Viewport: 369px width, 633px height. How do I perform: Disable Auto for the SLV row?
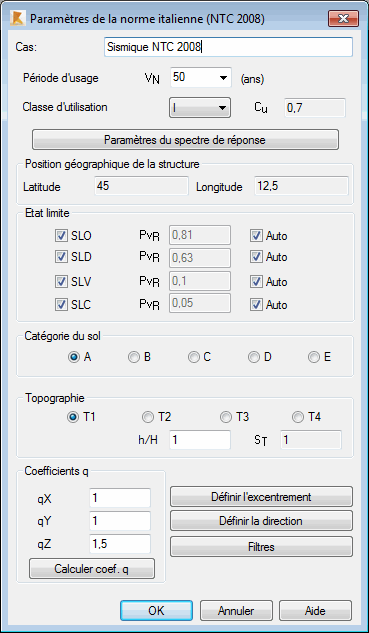point(256,282)
